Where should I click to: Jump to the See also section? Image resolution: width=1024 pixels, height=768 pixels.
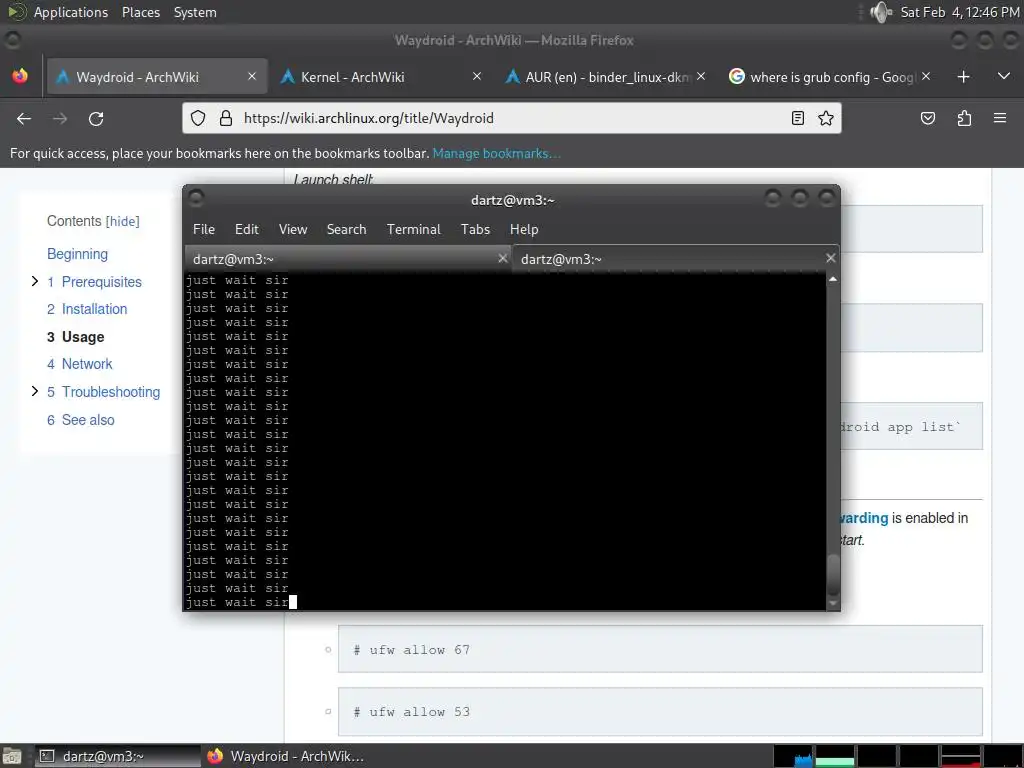click(80, 420)
